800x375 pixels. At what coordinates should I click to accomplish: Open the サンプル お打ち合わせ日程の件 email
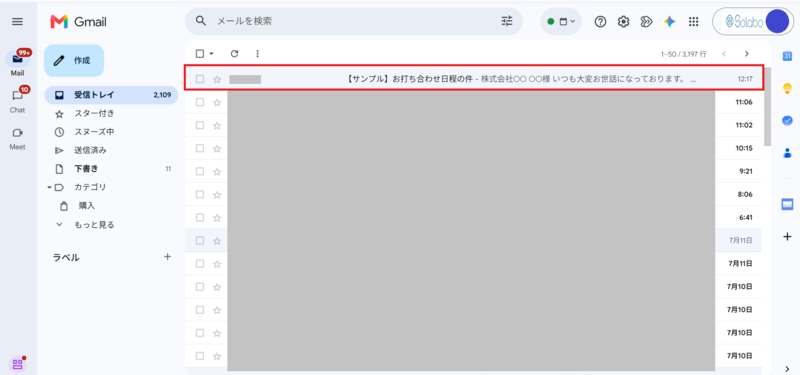point(473,79)
